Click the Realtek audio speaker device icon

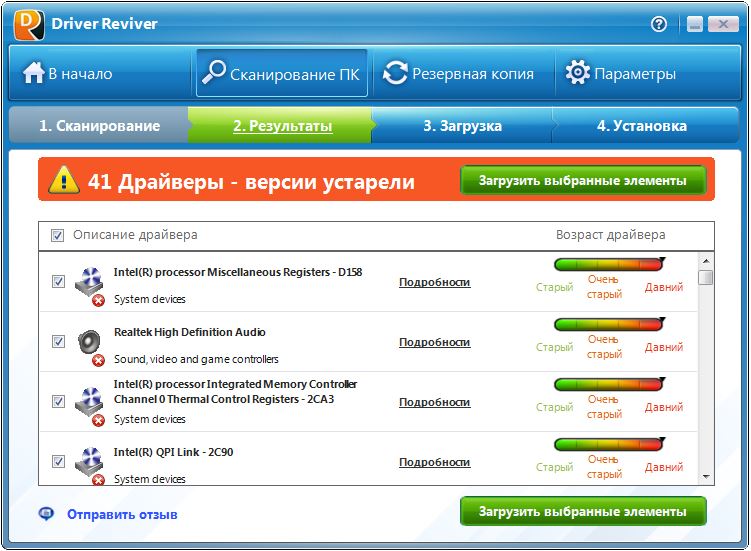[x=90, y=342]
